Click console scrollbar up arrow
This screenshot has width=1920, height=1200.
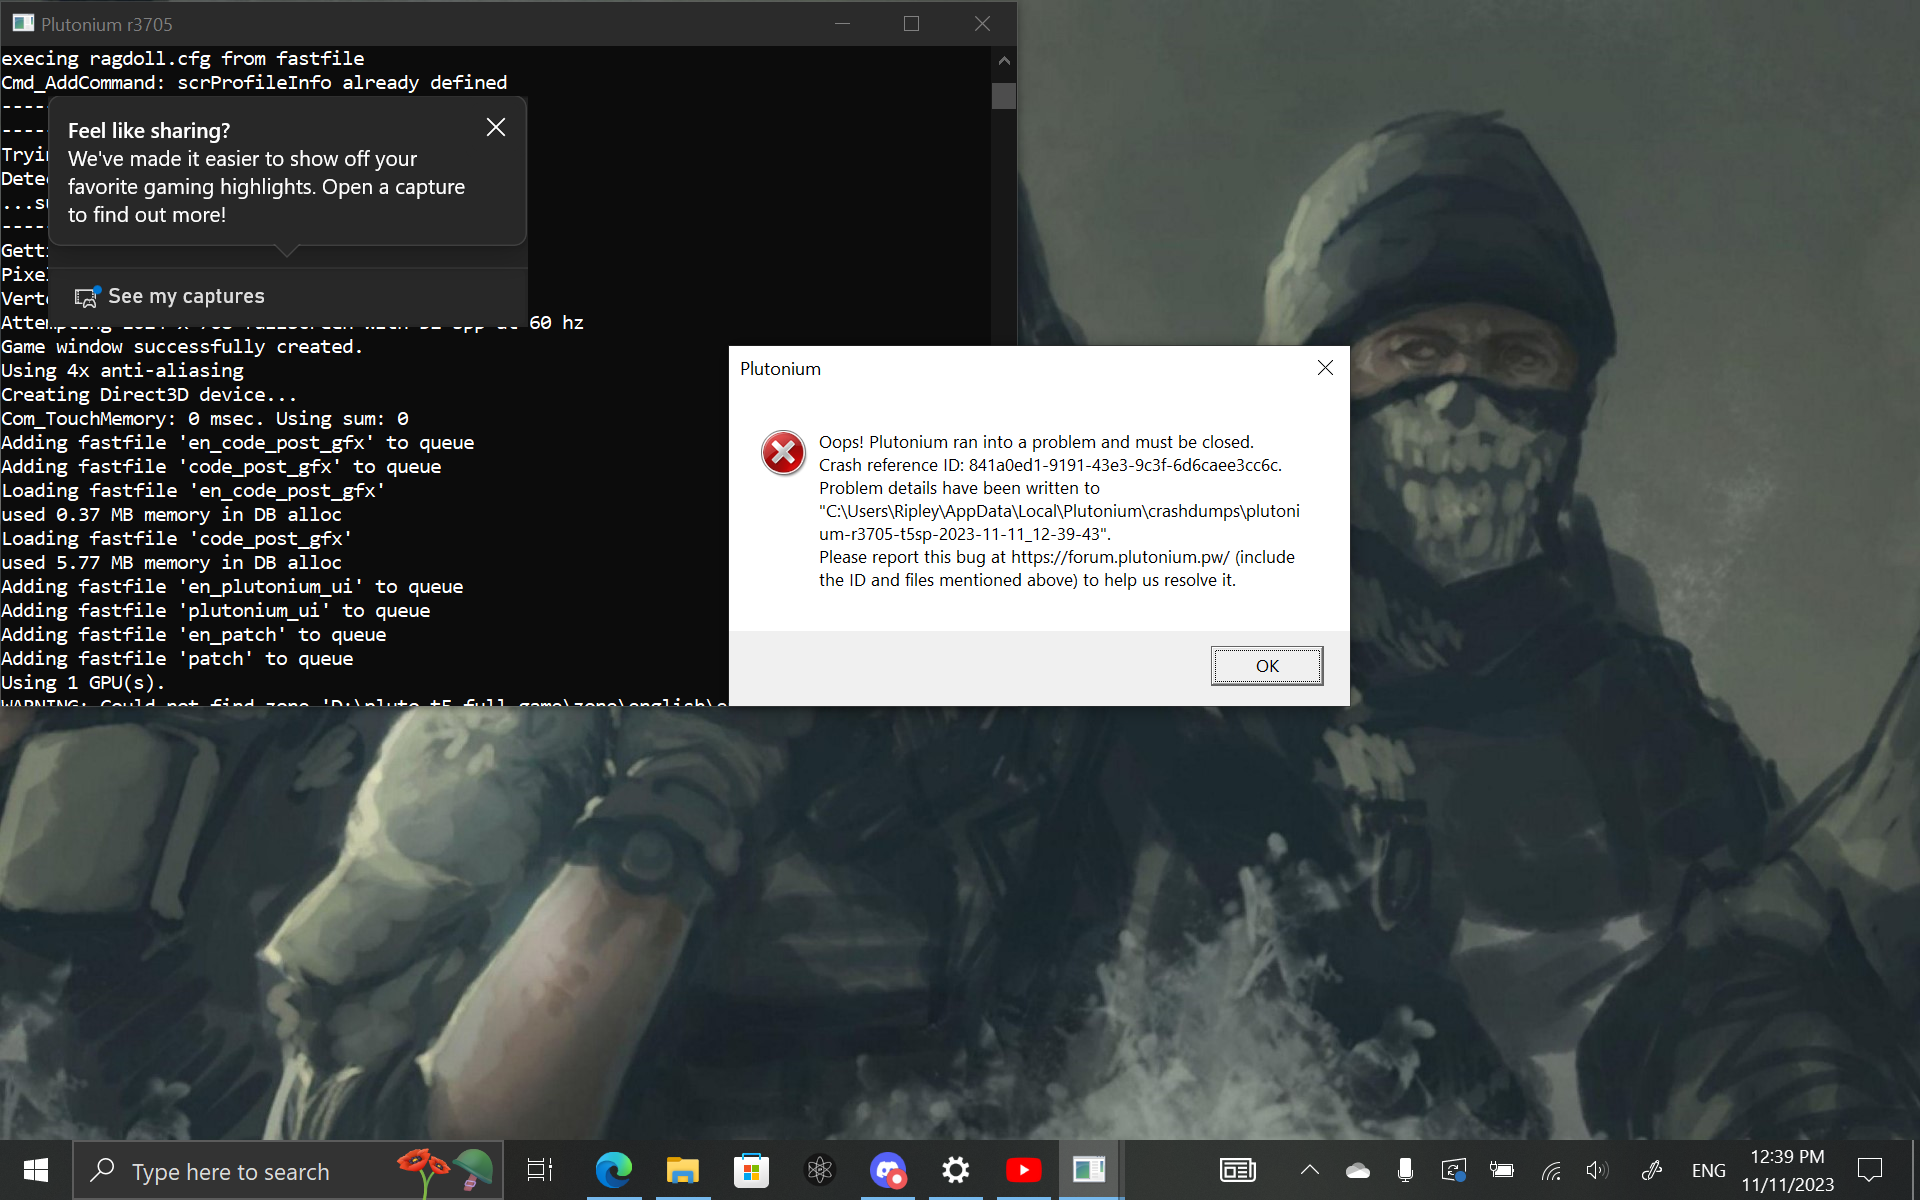coord(1004,61)
